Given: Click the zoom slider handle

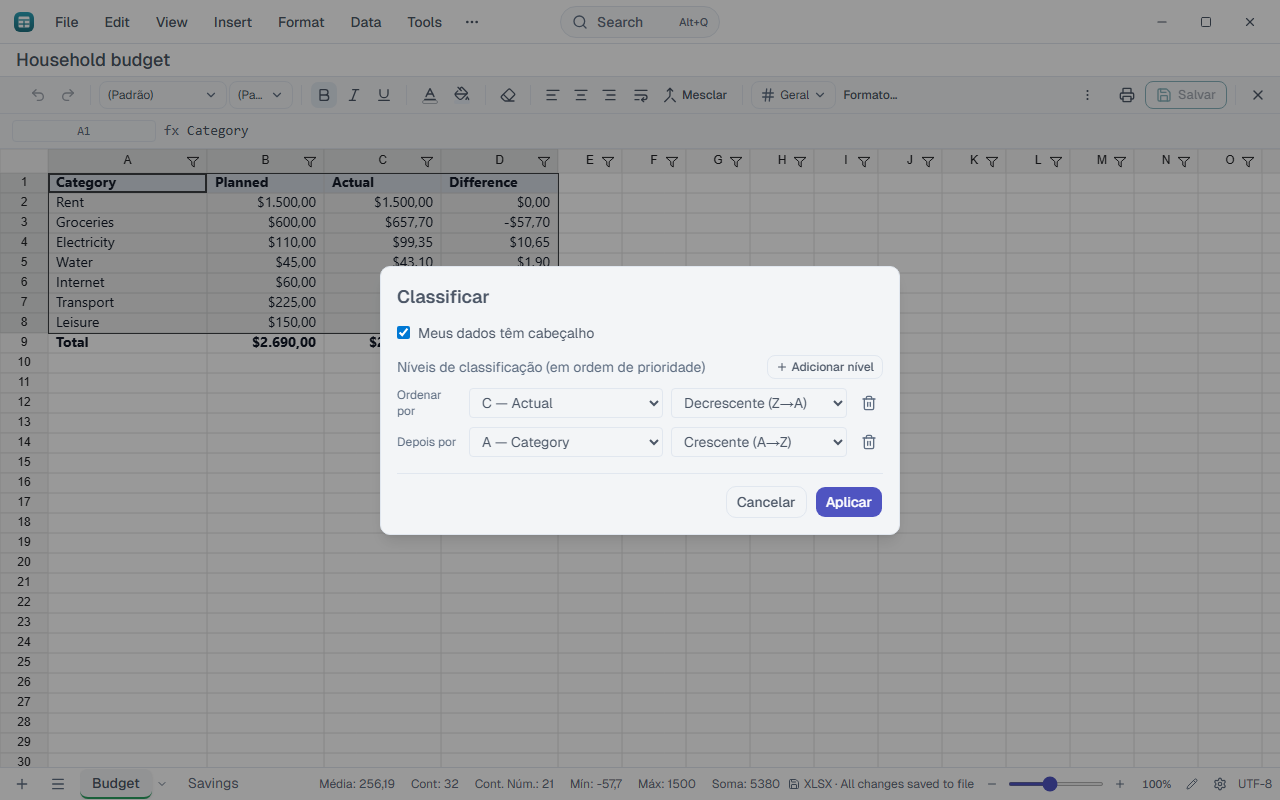Looking at the screenshot, I should [1050, 784].
